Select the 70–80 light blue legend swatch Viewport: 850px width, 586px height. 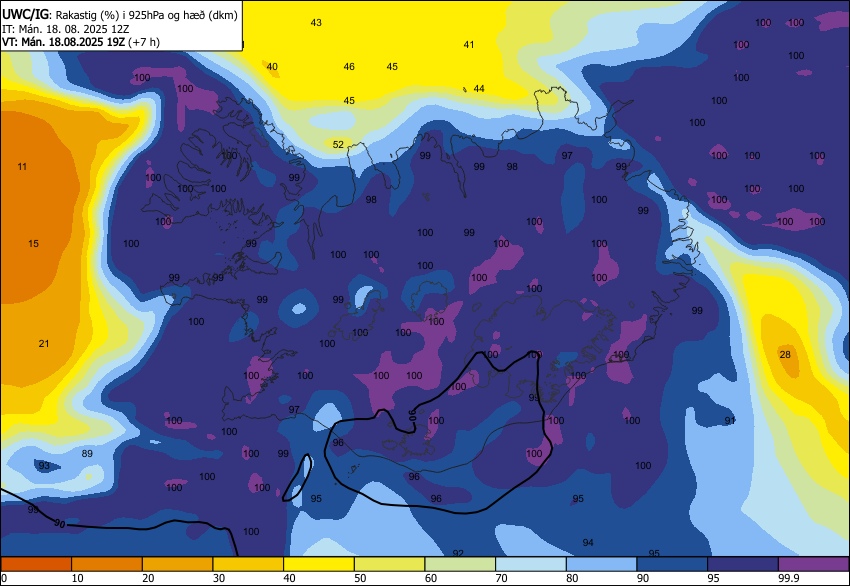pyautogui.click(x=531, y=564)
